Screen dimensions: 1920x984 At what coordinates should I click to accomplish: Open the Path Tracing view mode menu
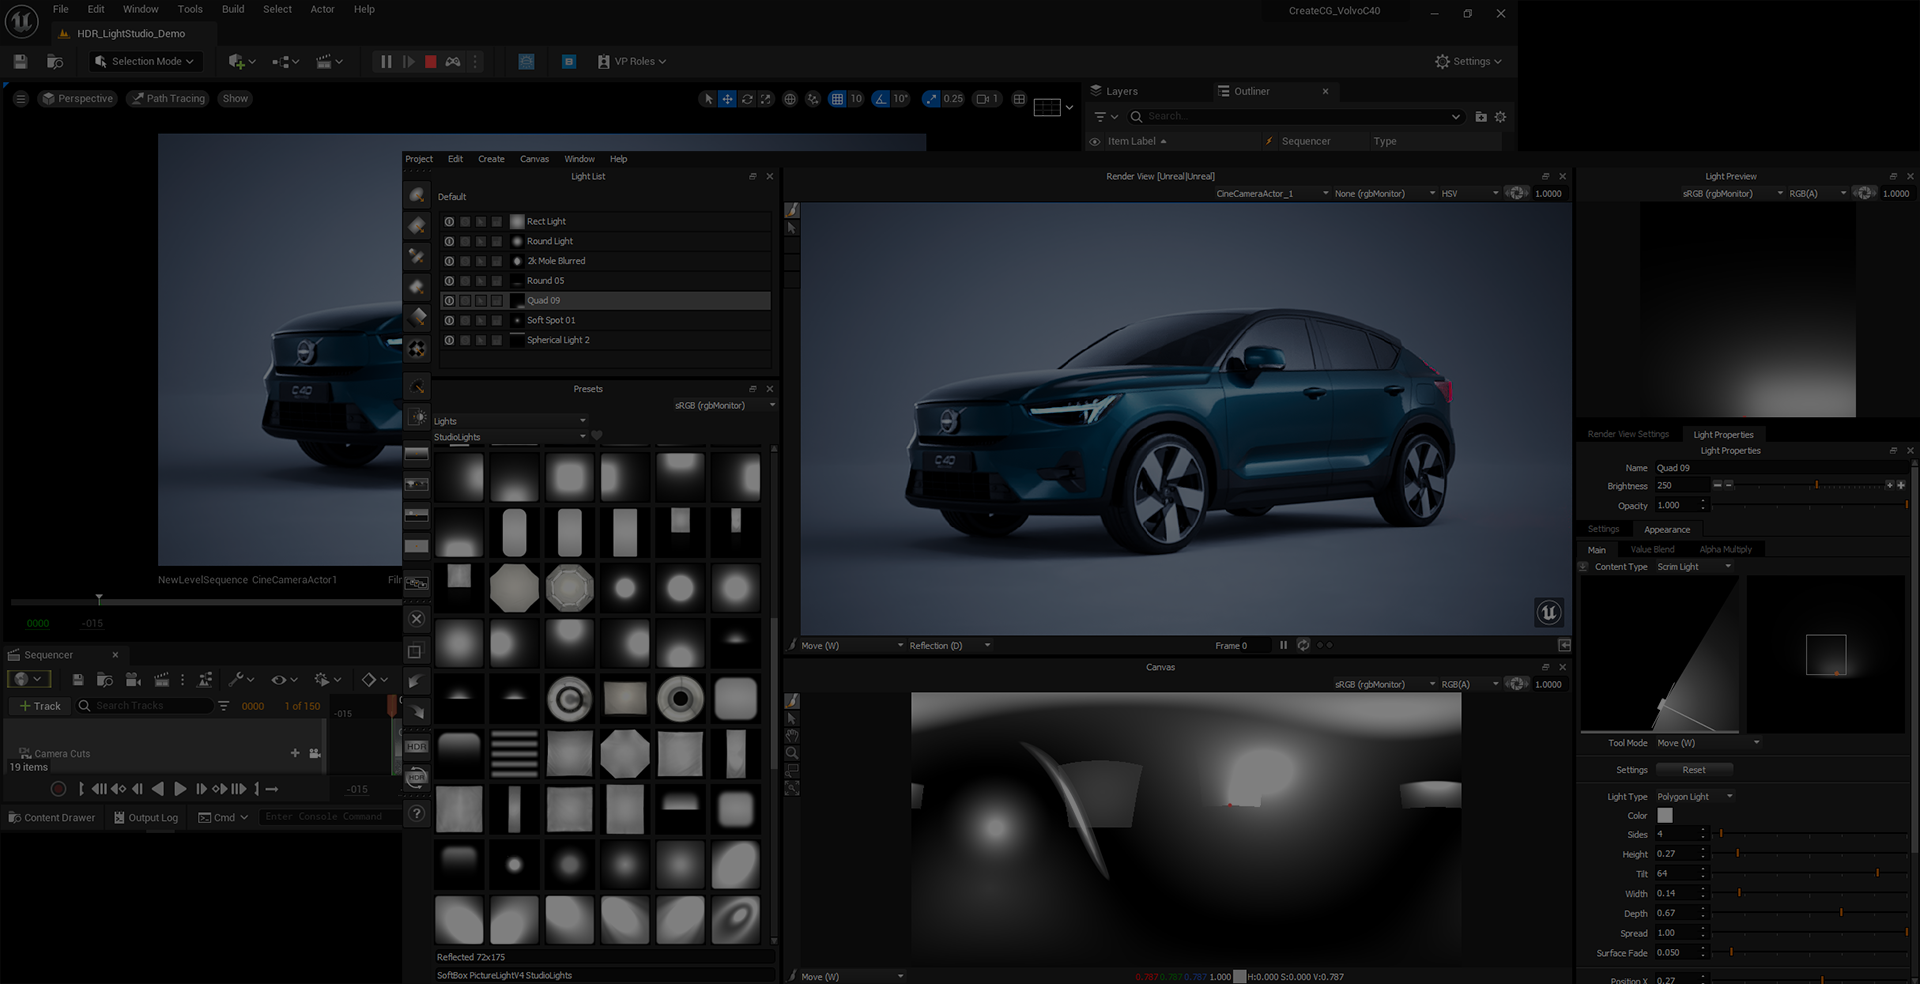[x=168, y=99]
